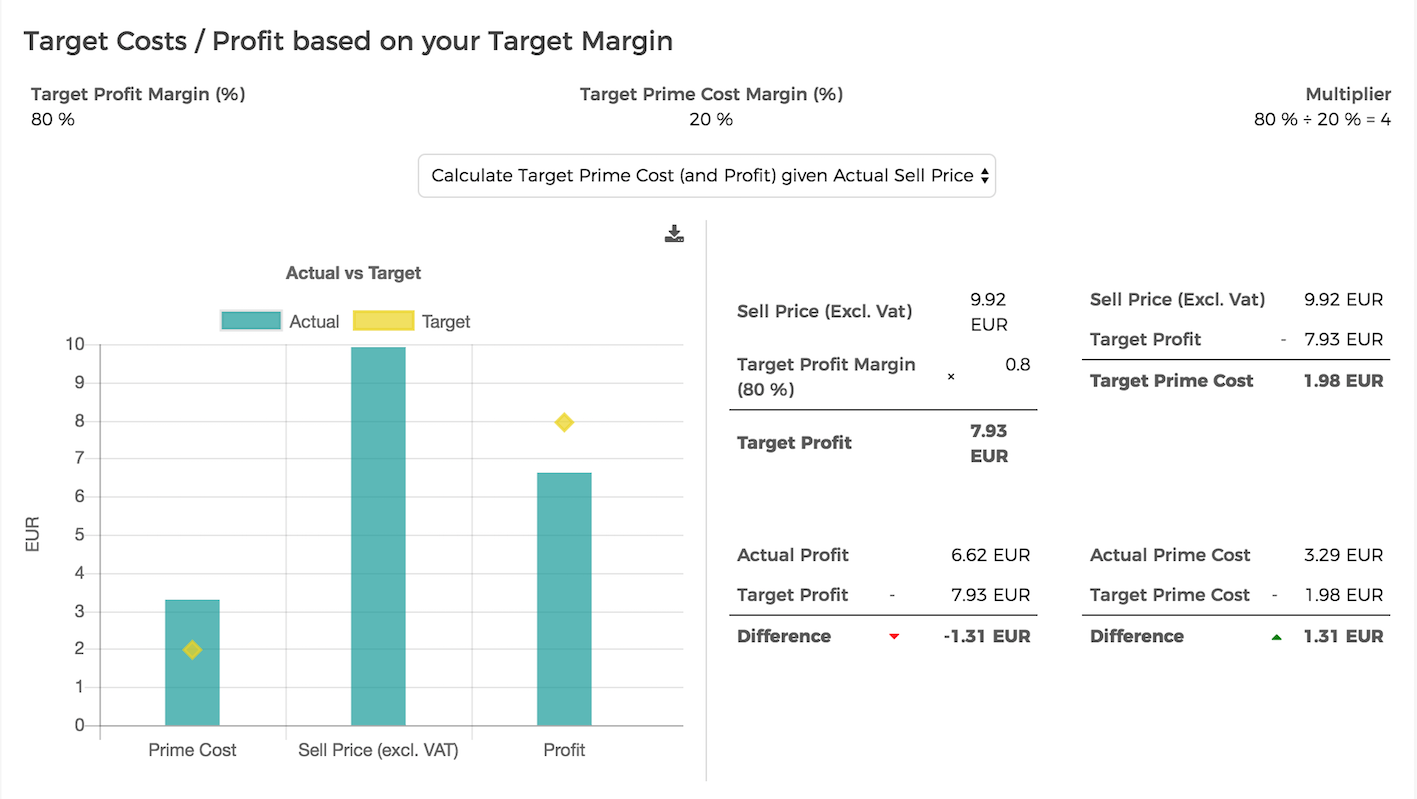Click the yellow Target diamond above Profit bar
This screenshot has width=1417, height=799.
[x=564, y=423]
